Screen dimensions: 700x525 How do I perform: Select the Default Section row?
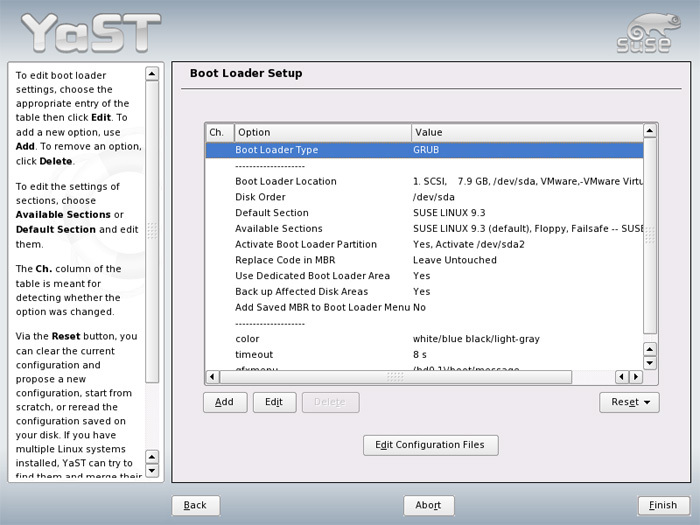pos(424,212)
